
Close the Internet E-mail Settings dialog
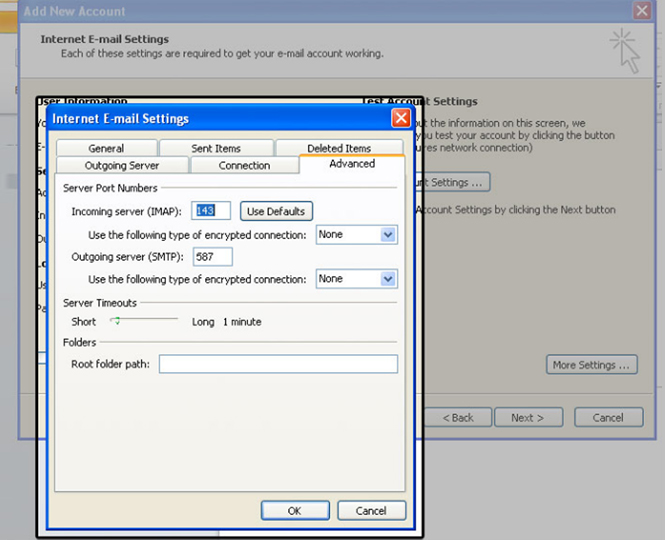point(400,118)
